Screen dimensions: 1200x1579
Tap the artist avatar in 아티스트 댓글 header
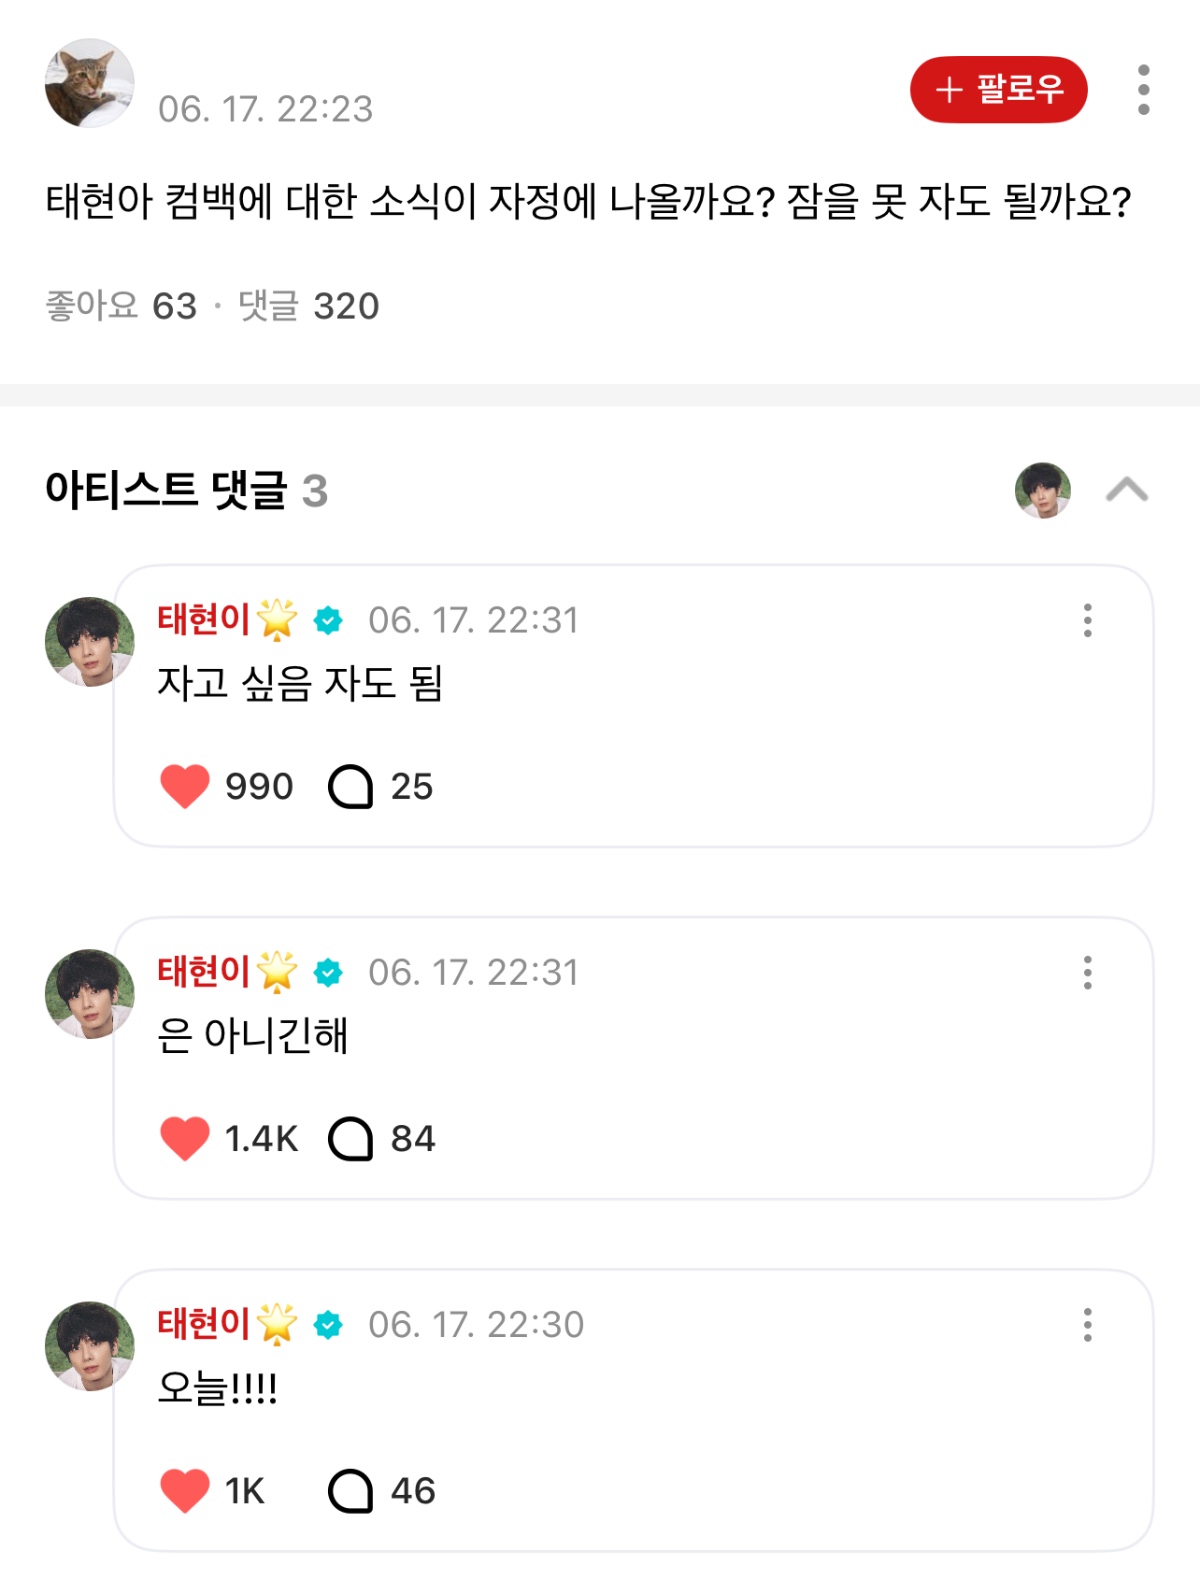1043,490
